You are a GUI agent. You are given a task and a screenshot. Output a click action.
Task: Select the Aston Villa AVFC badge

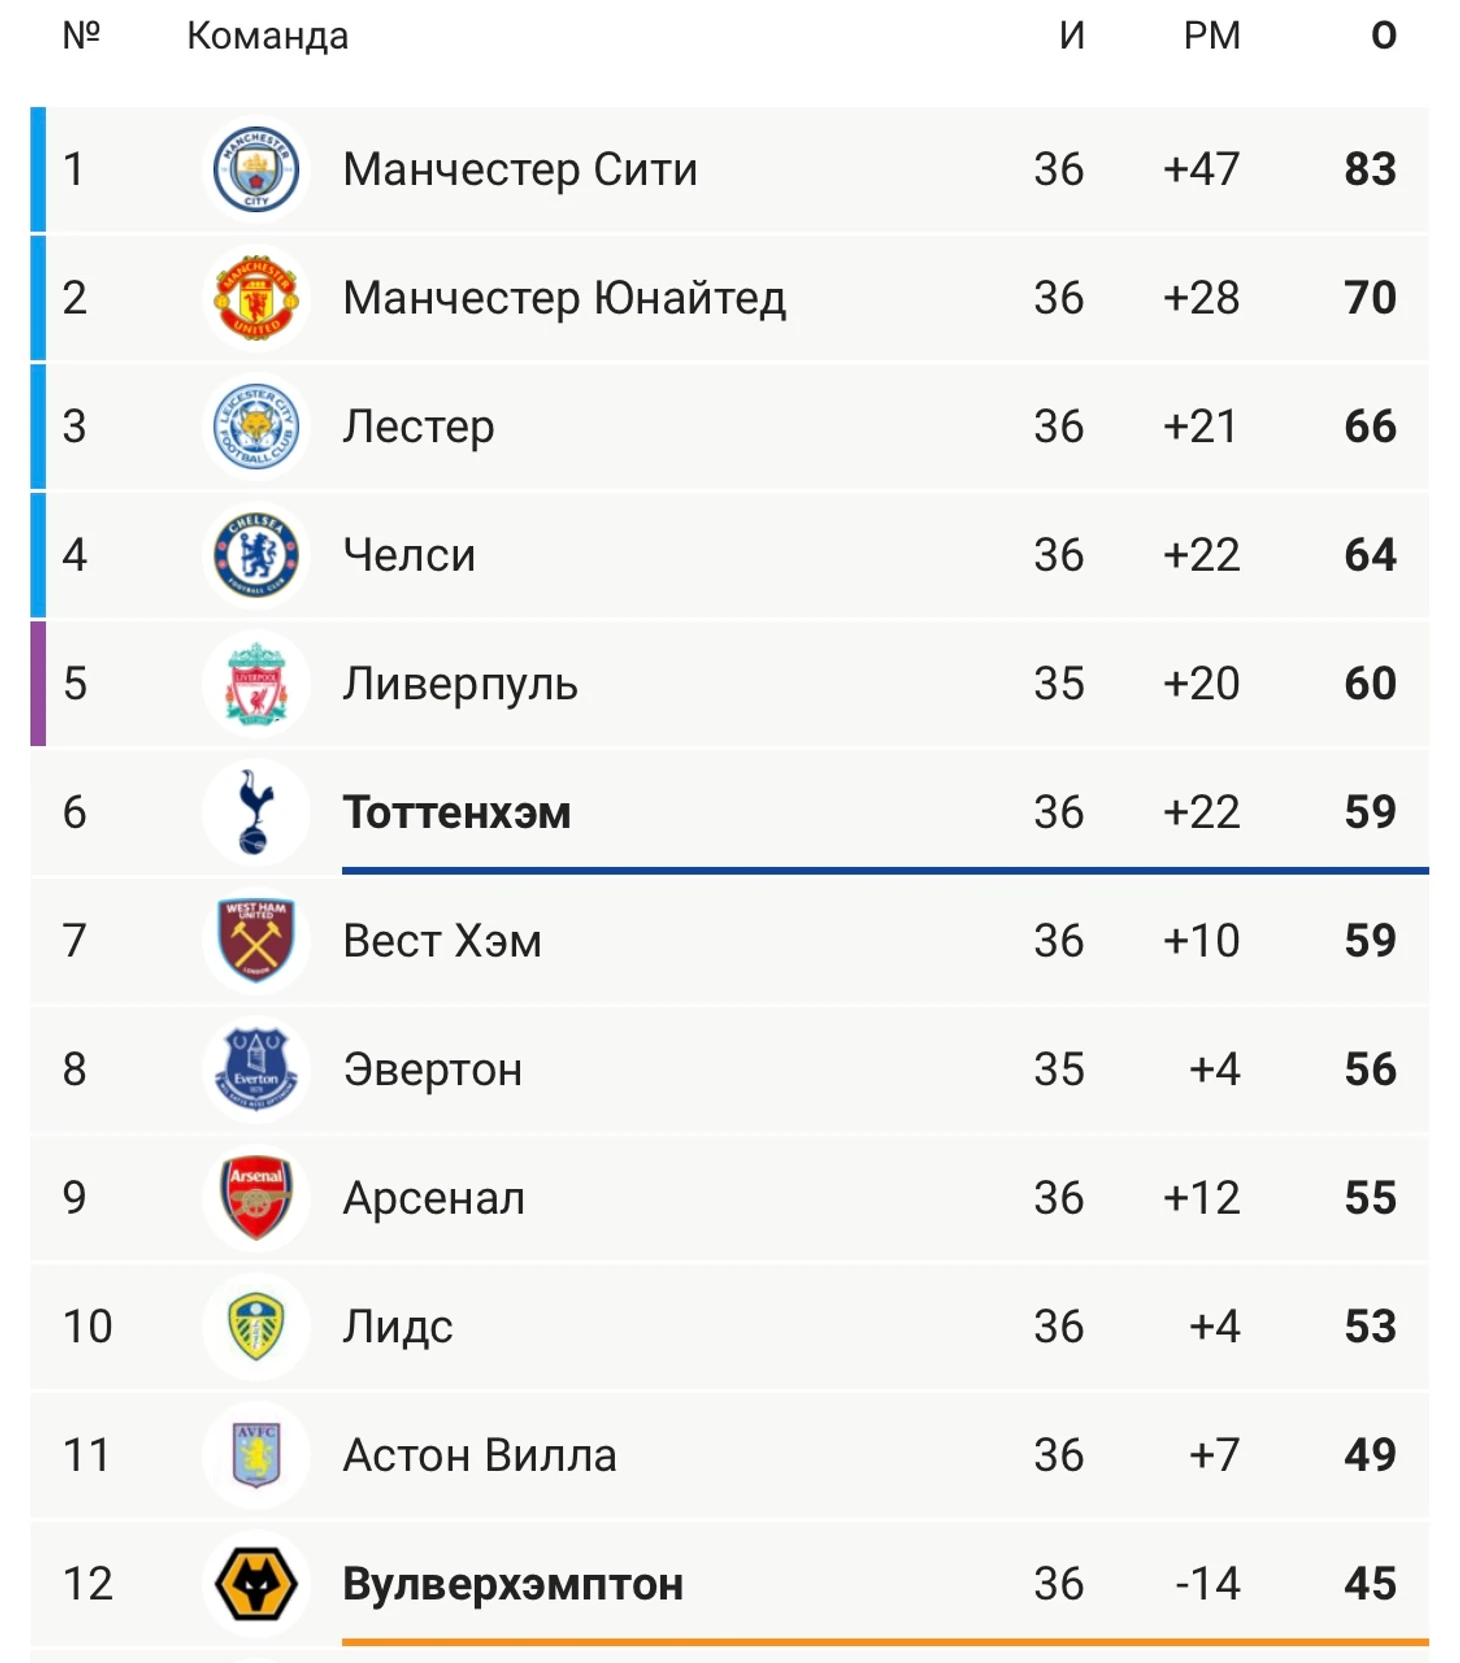[256, 1455]
